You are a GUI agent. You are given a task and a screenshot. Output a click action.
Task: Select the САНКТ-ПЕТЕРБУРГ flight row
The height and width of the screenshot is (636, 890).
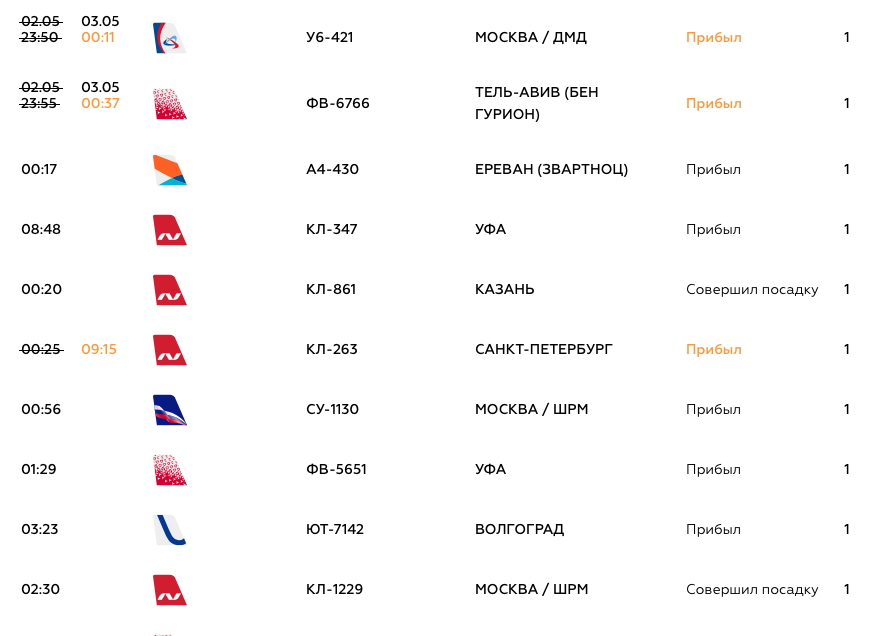(435, 349)
